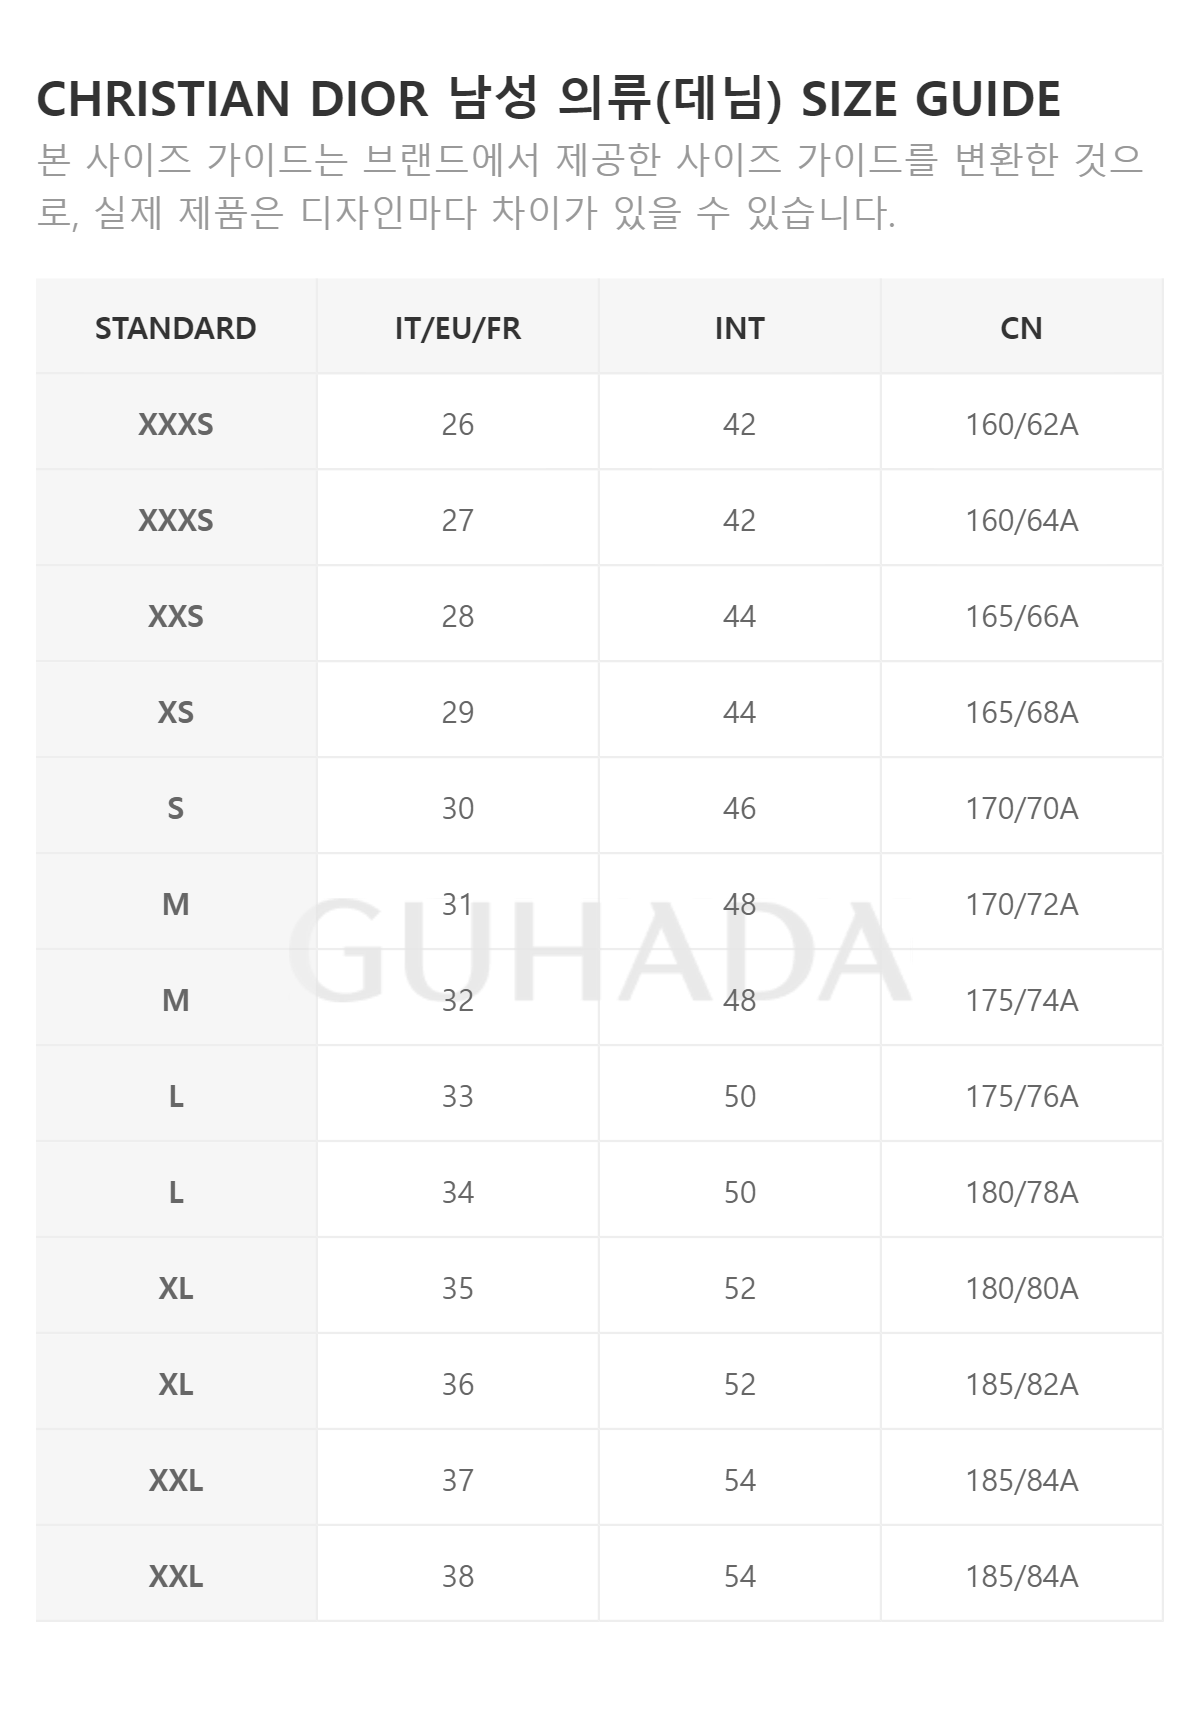This screenshot has height=1722, width=1200.
Task: Click the IT/EU/FR value 26
Action: click(x=458, y=423)
